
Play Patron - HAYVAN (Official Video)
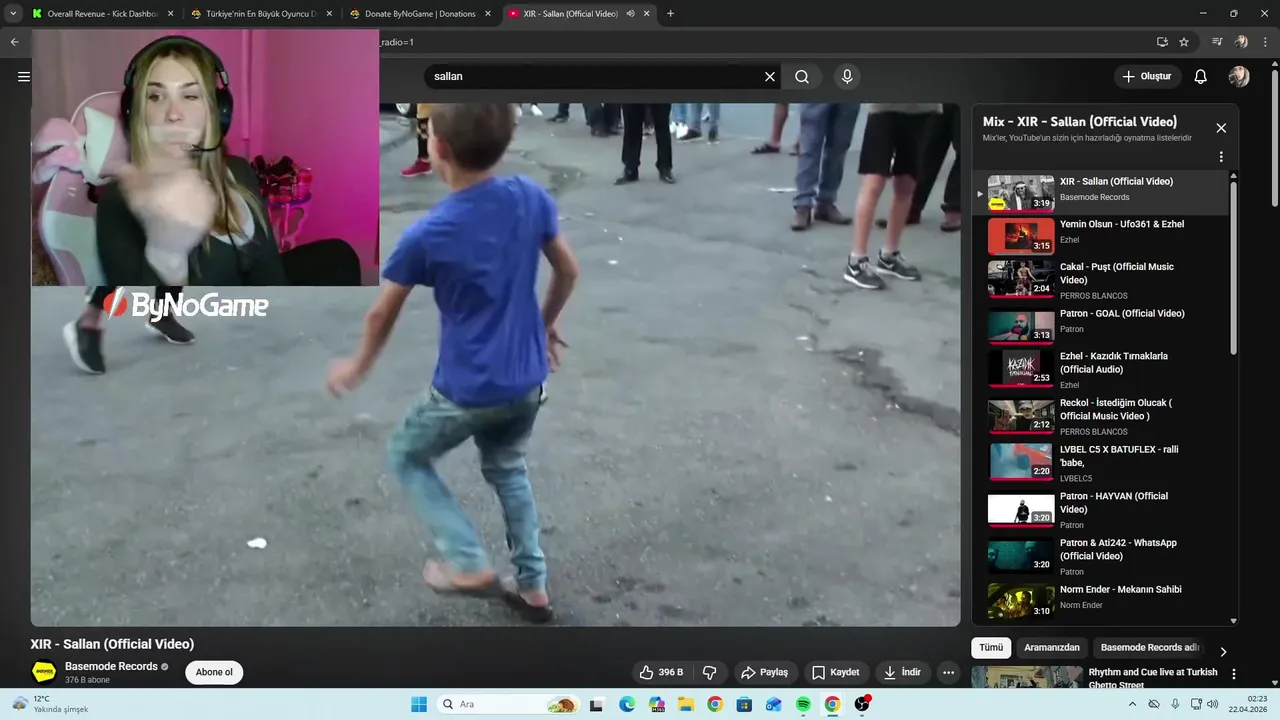pyautogui.click(x=1100, y=509)
